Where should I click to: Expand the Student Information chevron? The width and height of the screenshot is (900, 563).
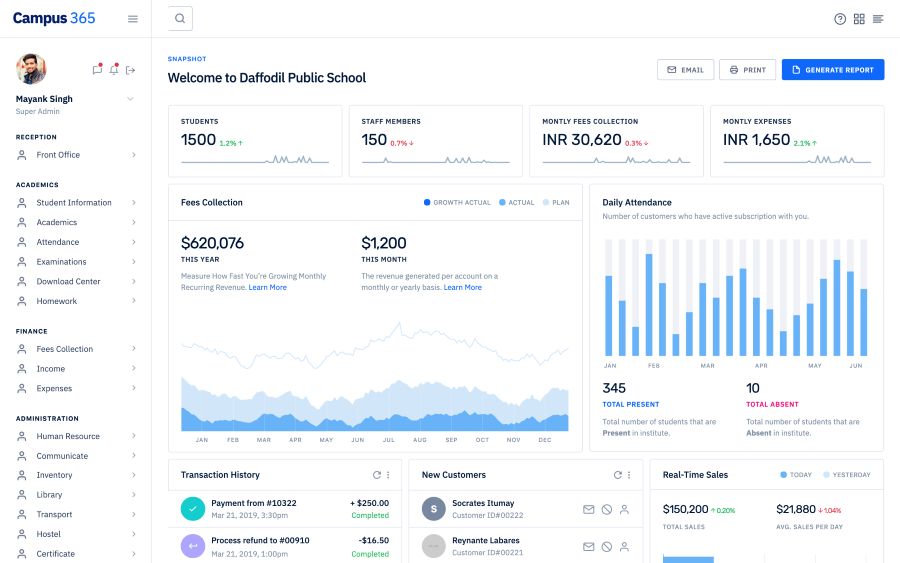[x=134, y=203]
